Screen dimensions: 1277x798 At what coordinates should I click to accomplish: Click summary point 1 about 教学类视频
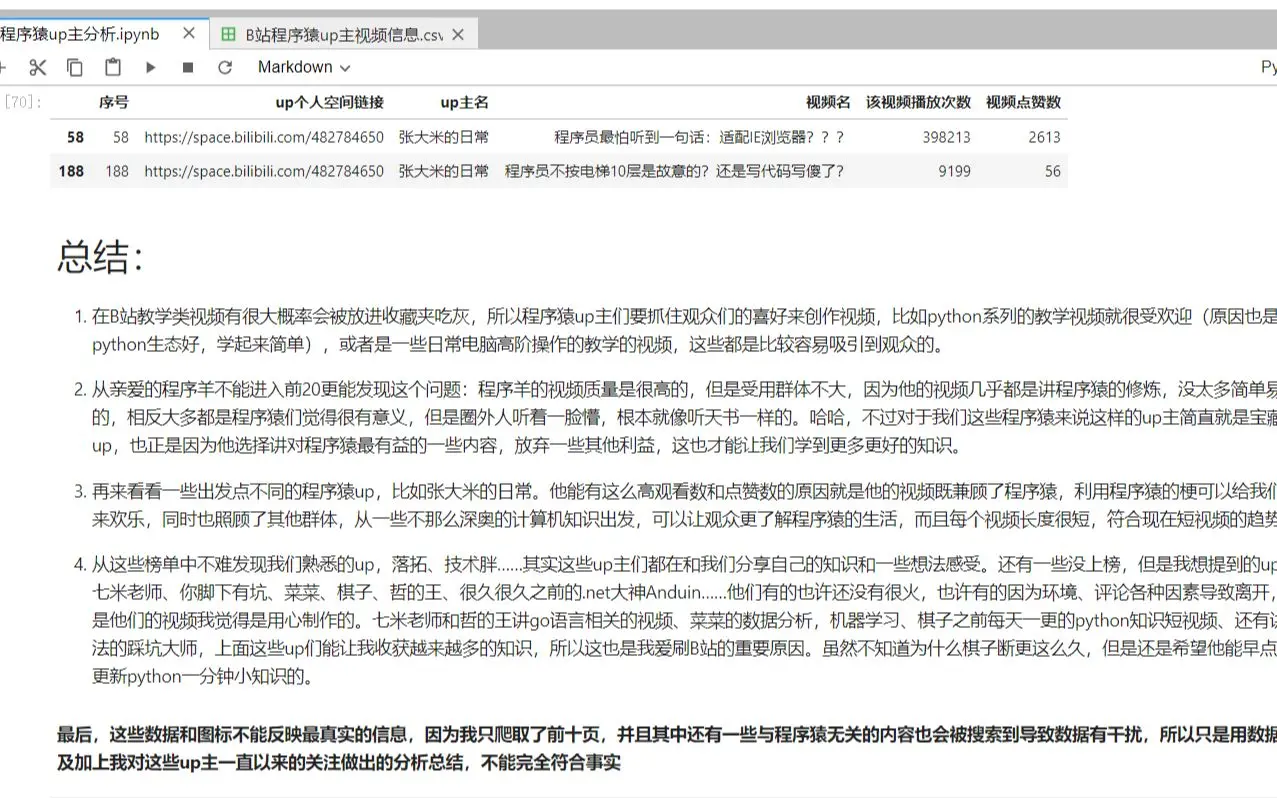click(684, 332)
